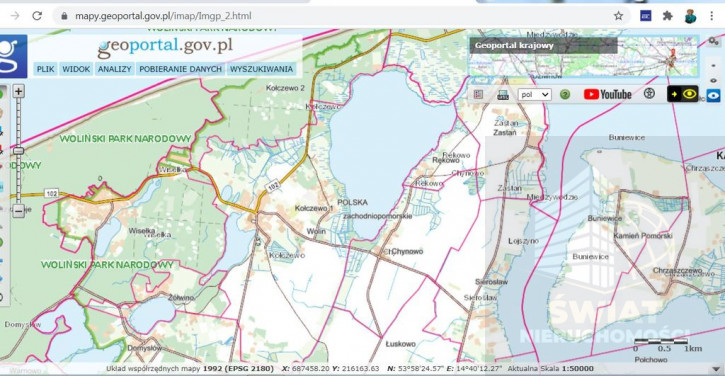
Task: Open the Chrome three-dot menu
Action: coord(712,16)
